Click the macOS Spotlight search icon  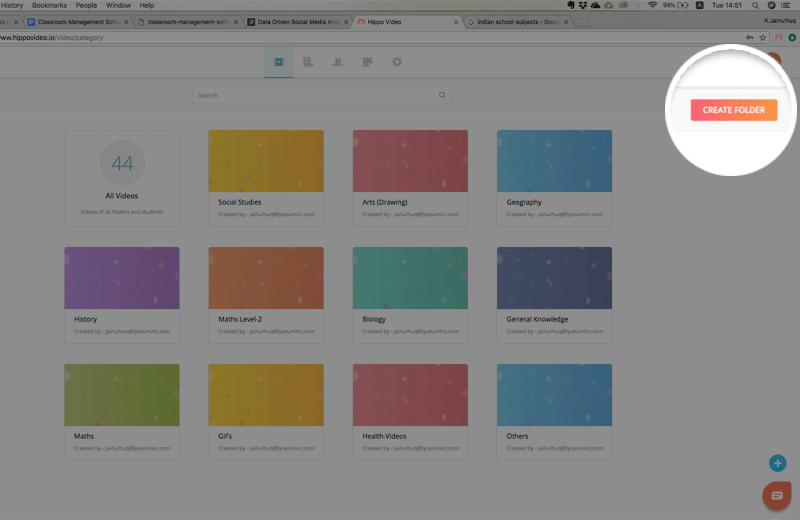(x=755, y=5)
